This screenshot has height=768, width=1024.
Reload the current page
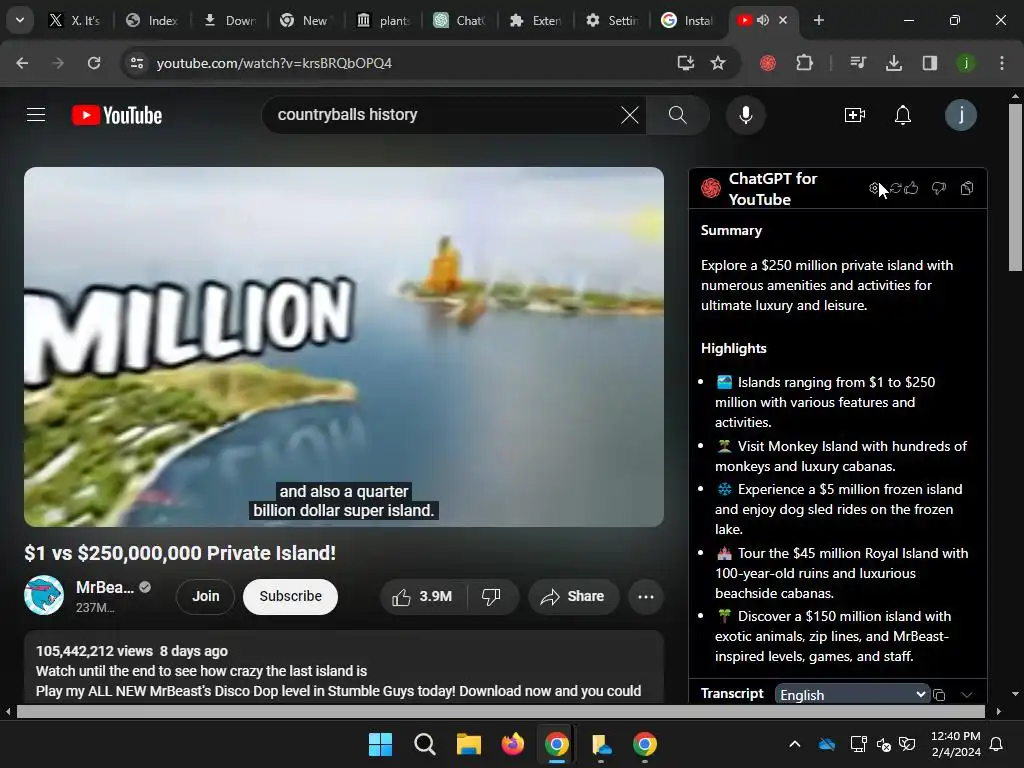[x=94, y=63]
